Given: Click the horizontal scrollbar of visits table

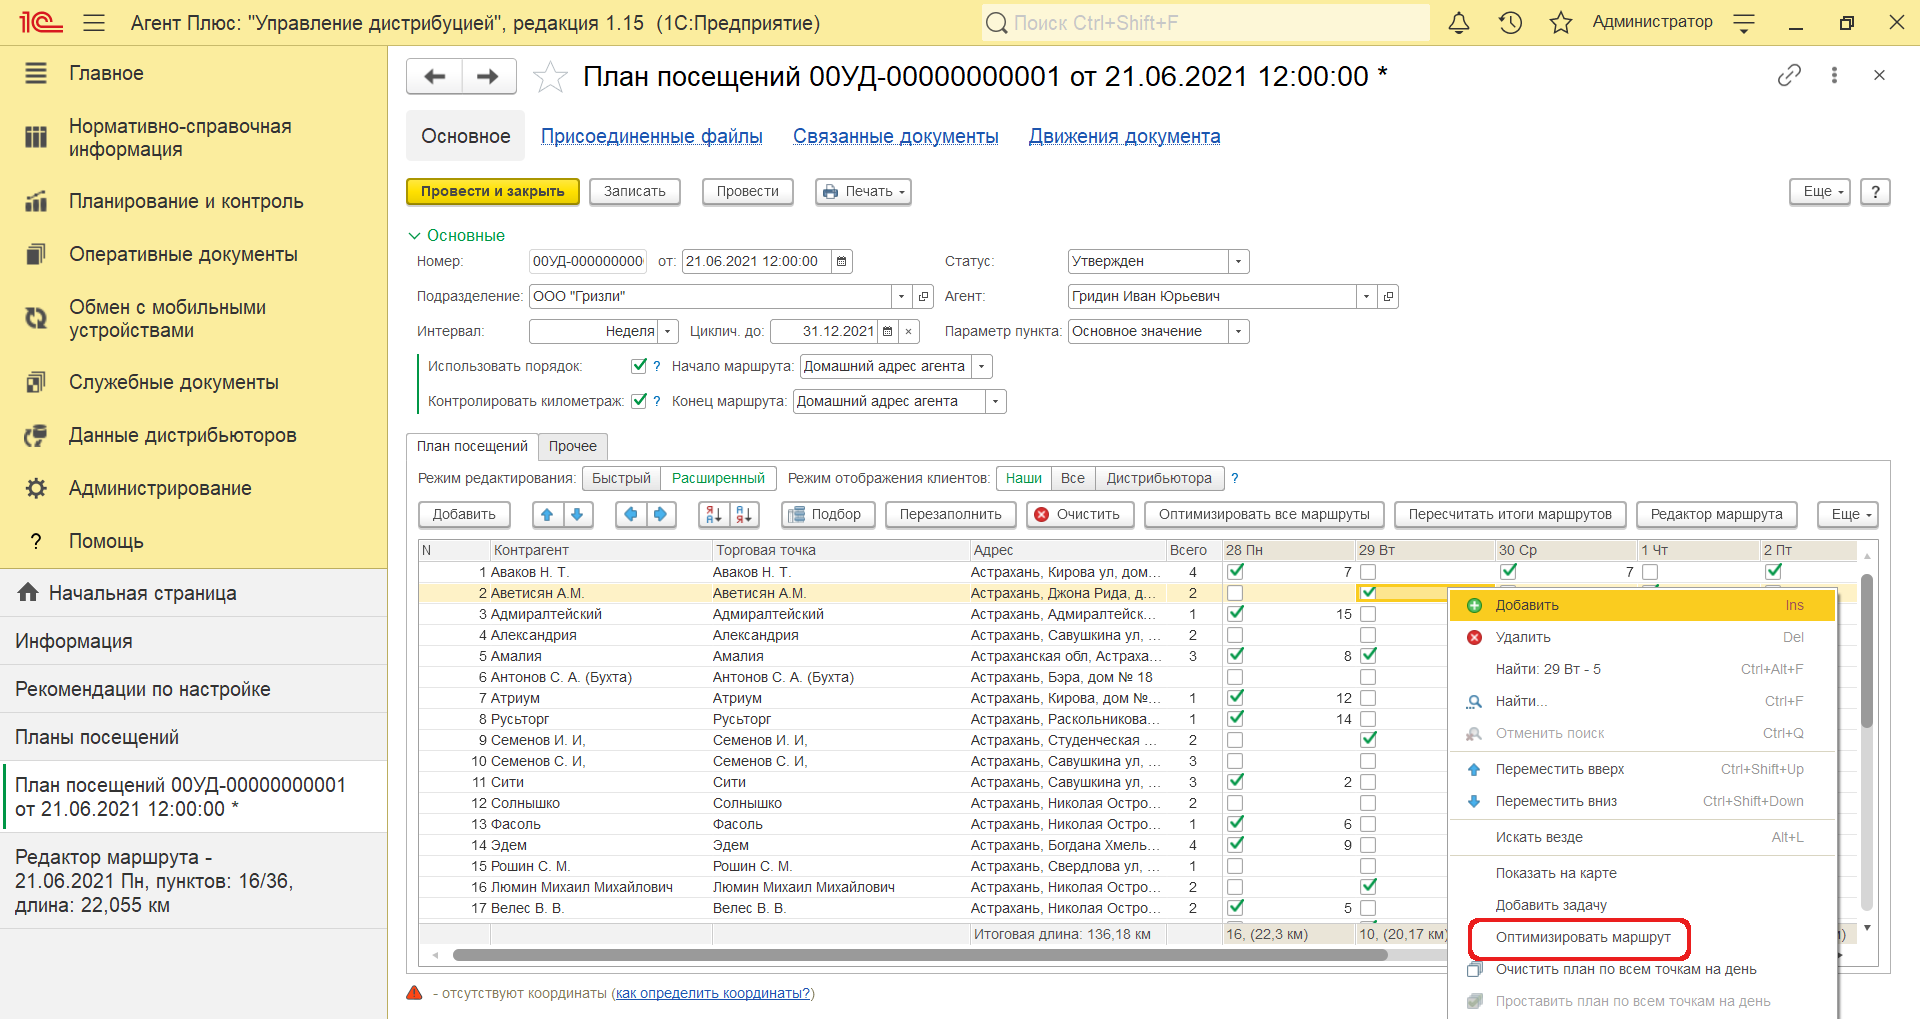Looking at the screenshot, I should [x=920, y=955].
